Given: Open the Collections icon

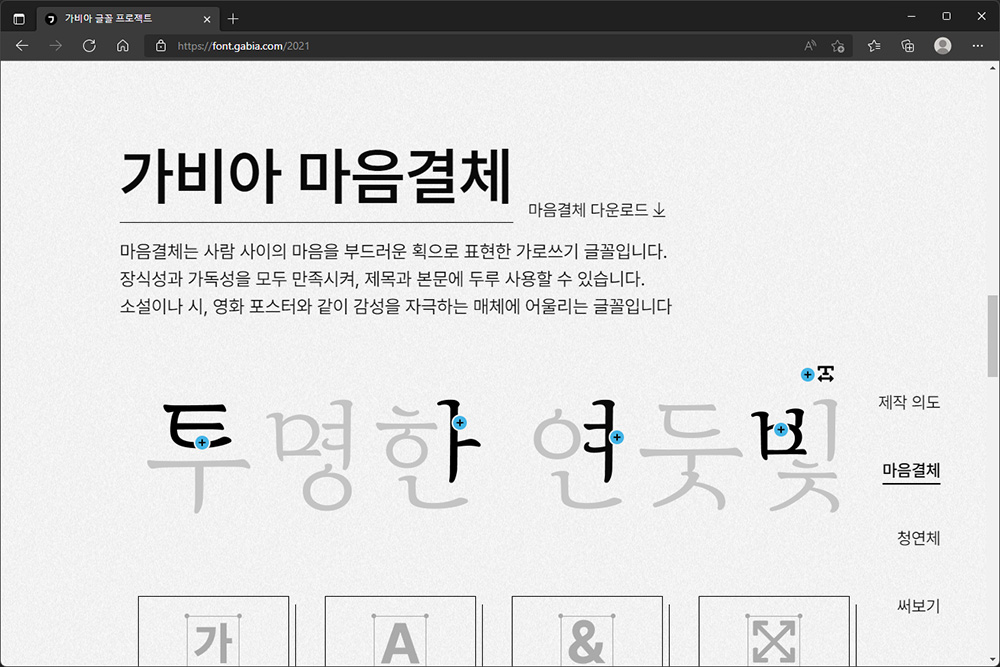Looking at the screenshot, I should point(908,46).
